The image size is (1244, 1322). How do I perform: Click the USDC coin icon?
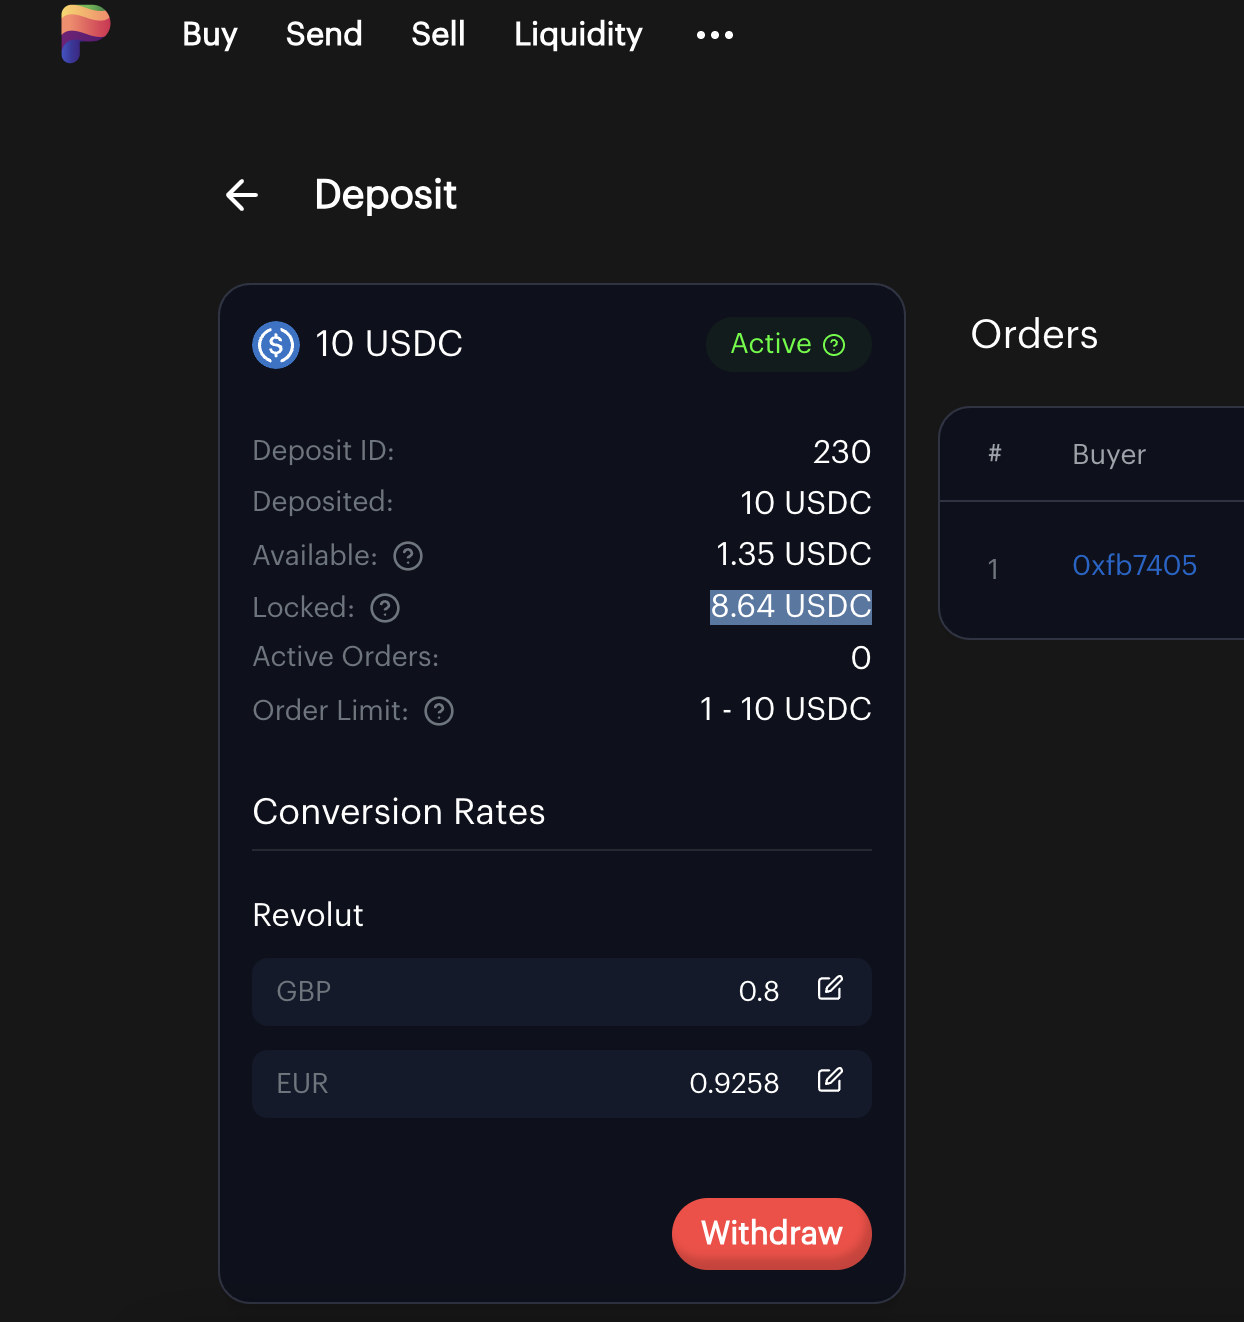(276, 345)
